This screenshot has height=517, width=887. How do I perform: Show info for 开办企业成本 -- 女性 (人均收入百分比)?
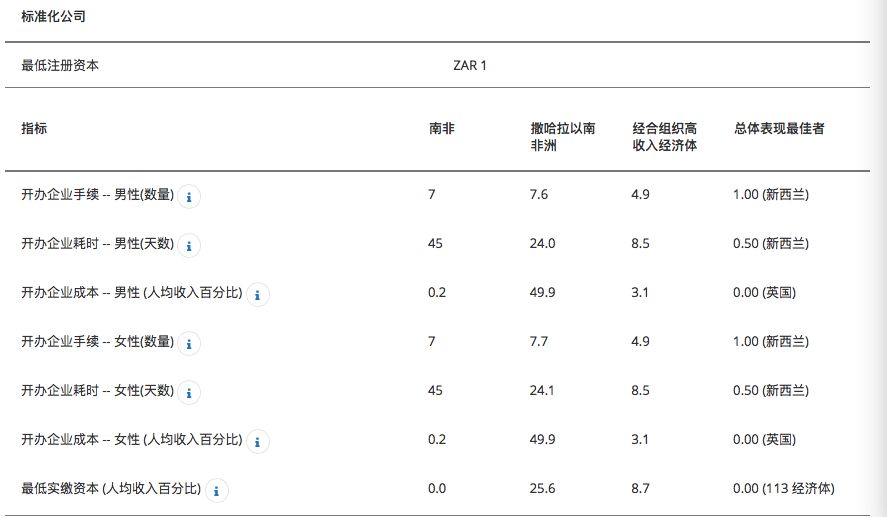tap(257, 442)
